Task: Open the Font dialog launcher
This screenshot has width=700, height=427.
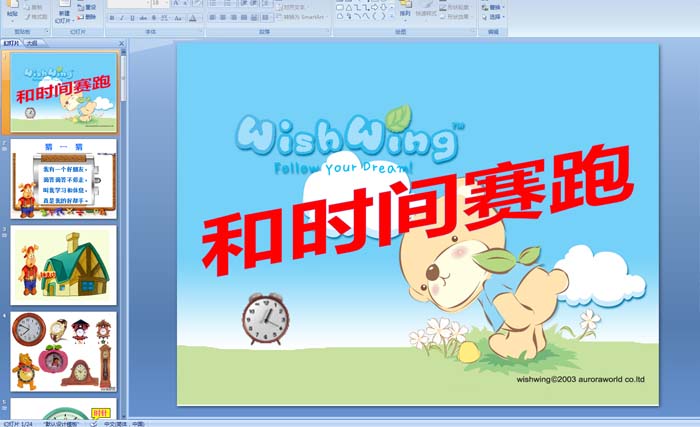Action: (200, 32)
